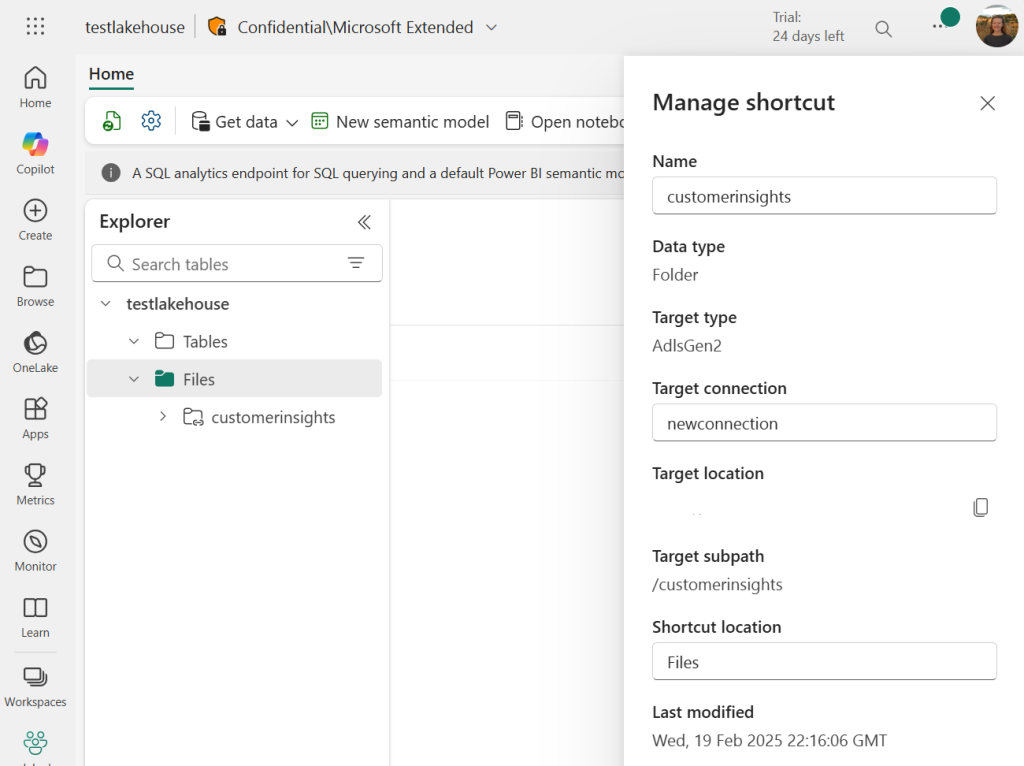Click the testlakehouse title in header
Screen dimensions: 1024x766
pyautogui.click(x=135, y=27)
